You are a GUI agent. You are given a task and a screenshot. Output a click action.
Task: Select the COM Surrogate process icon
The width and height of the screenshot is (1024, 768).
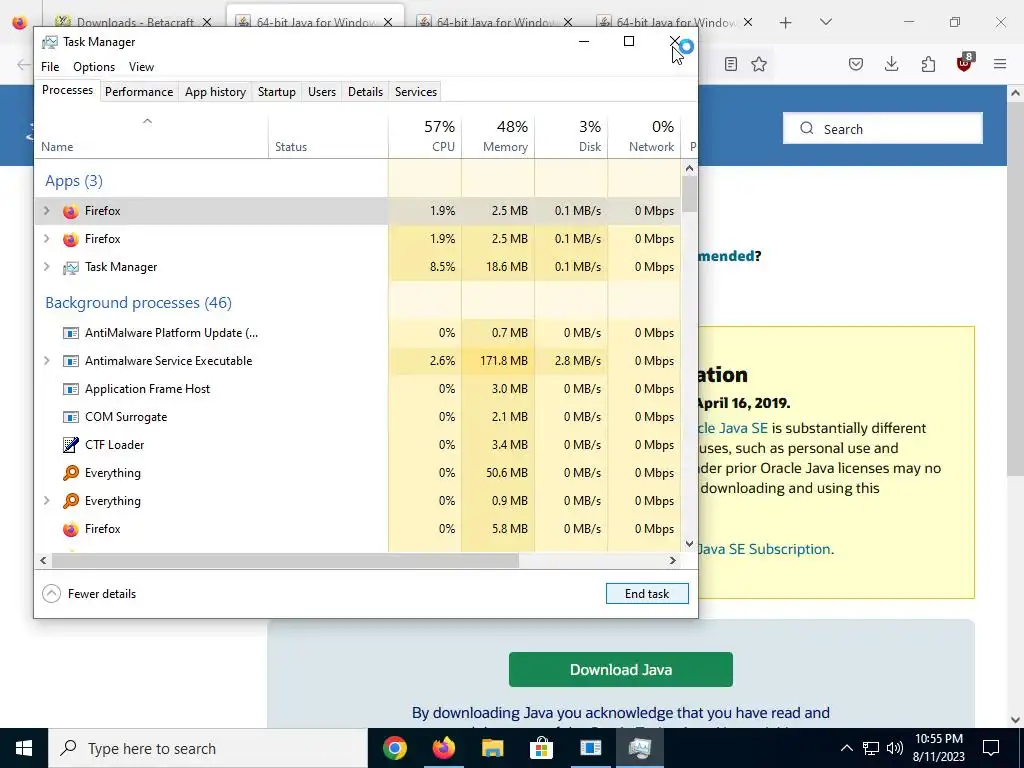coord(71,417)
